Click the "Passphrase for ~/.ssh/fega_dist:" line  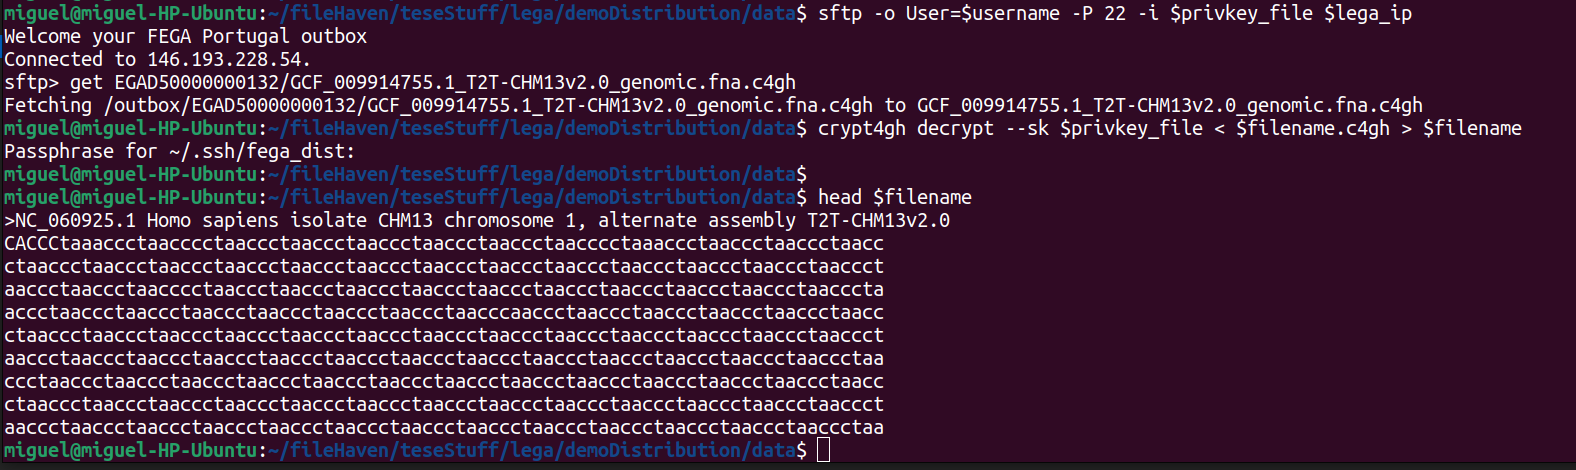tap(180, 152)
